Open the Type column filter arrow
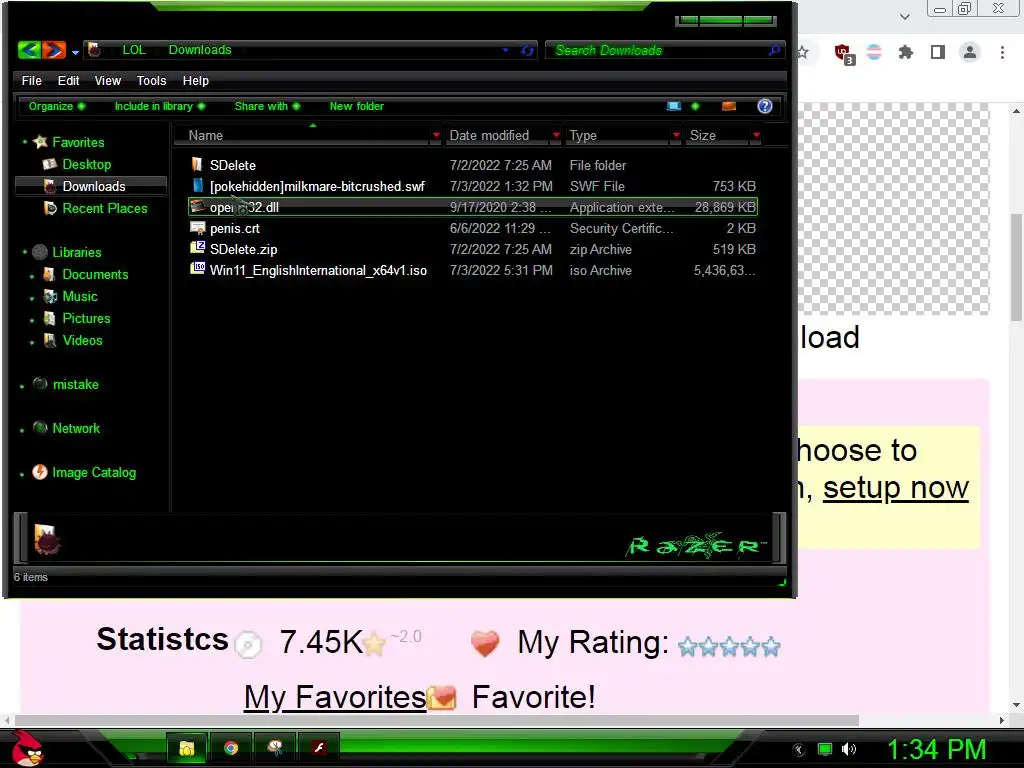The image size is (1024, 768). [676, 135]
